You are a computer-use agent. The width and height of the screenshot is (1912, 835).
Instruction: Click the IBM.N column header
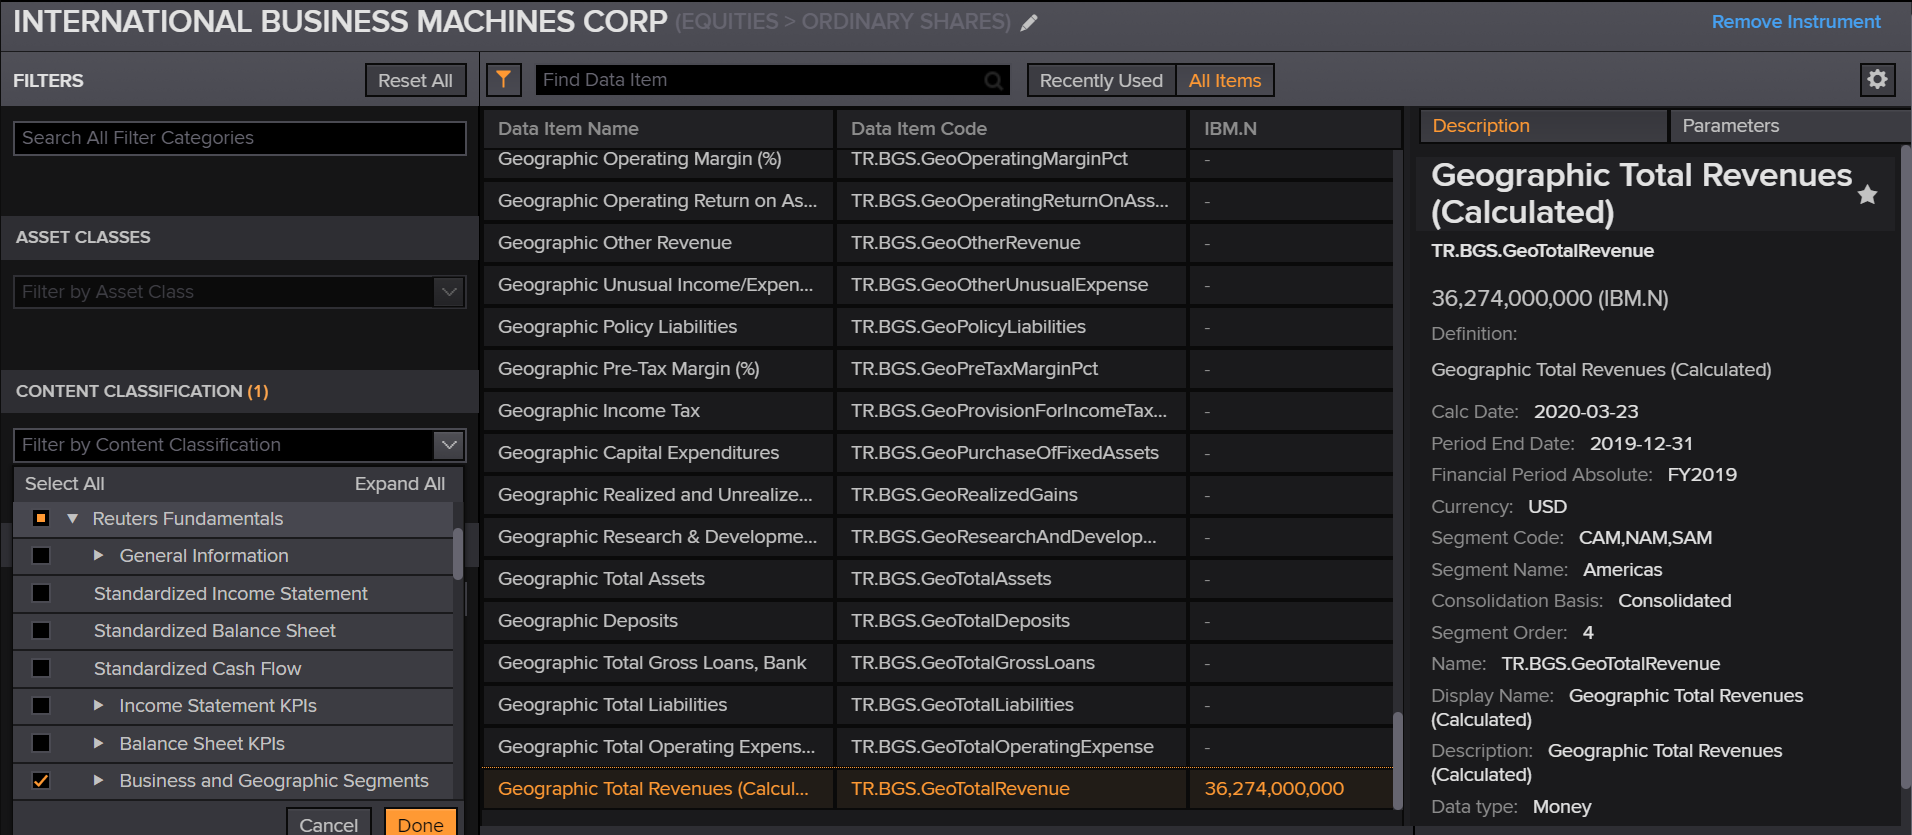point(1296,129)
